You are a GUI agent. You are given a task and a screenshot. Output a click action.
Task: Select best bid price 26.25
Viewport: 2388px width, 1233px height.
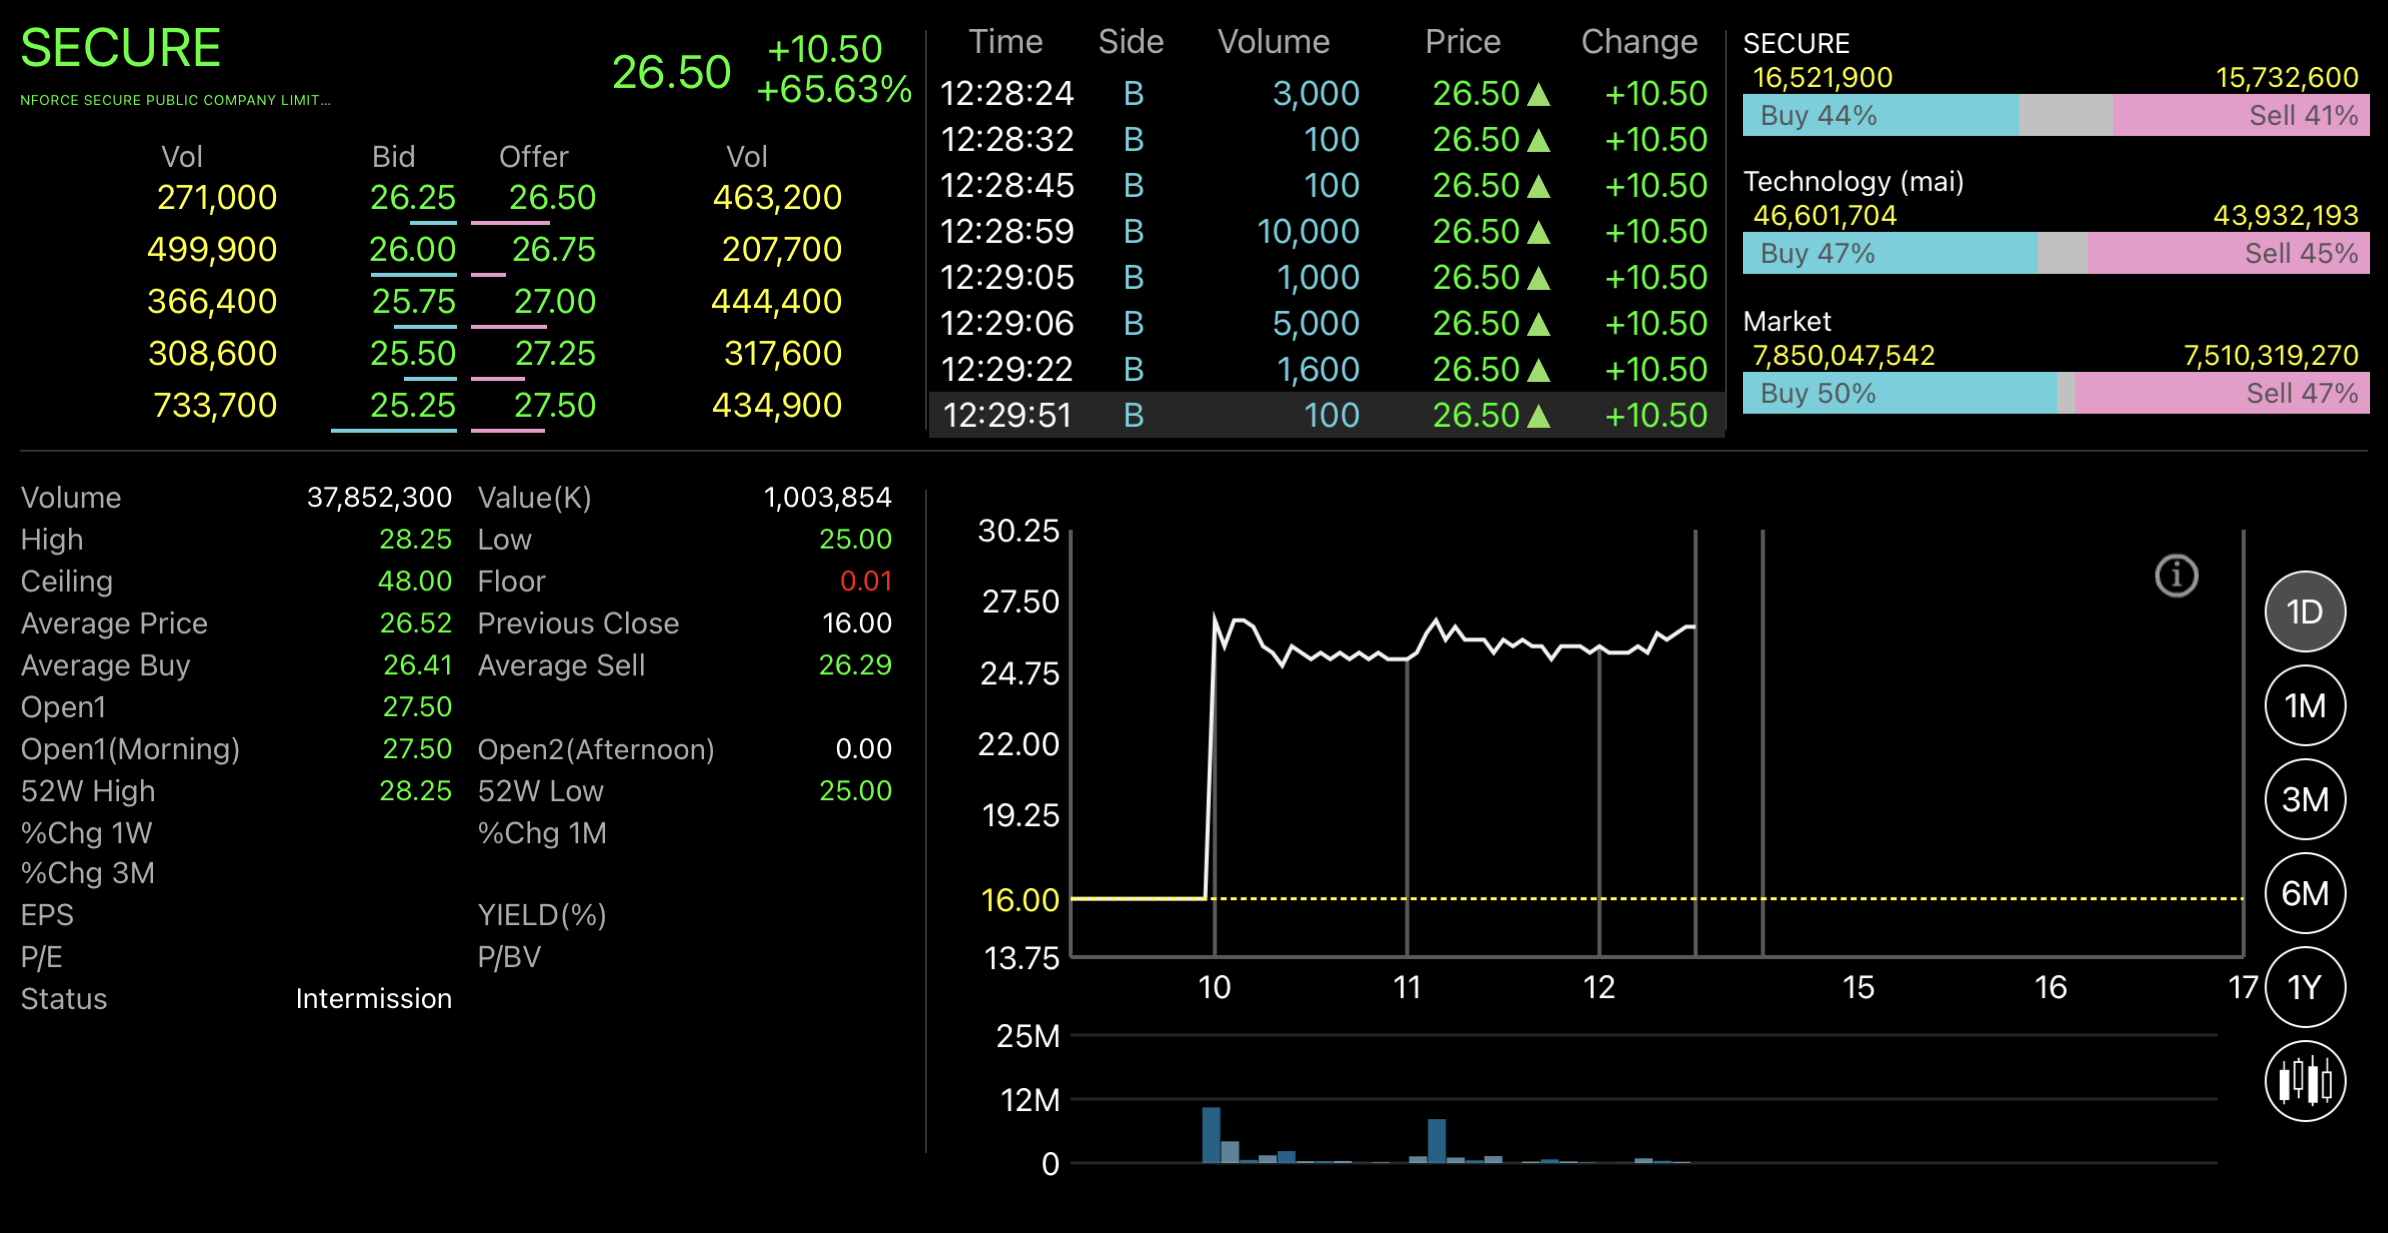(x=413, y=197)
